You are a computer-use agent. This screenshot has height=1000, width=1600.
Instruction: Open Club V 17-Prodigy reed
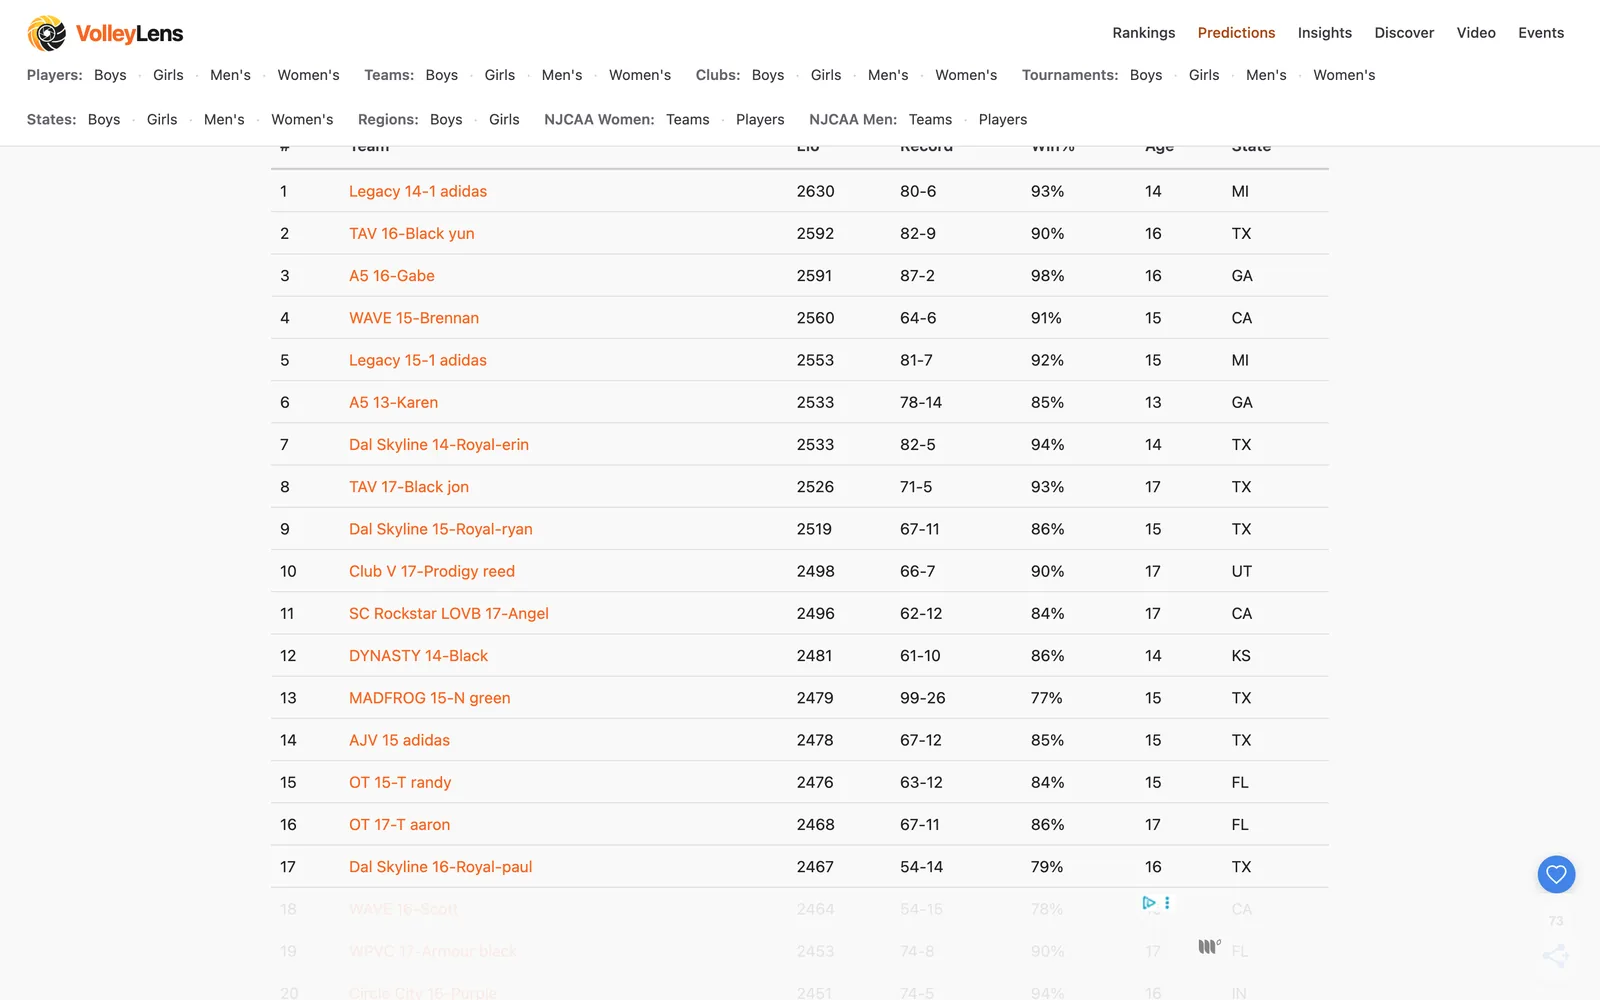[432, 571]
